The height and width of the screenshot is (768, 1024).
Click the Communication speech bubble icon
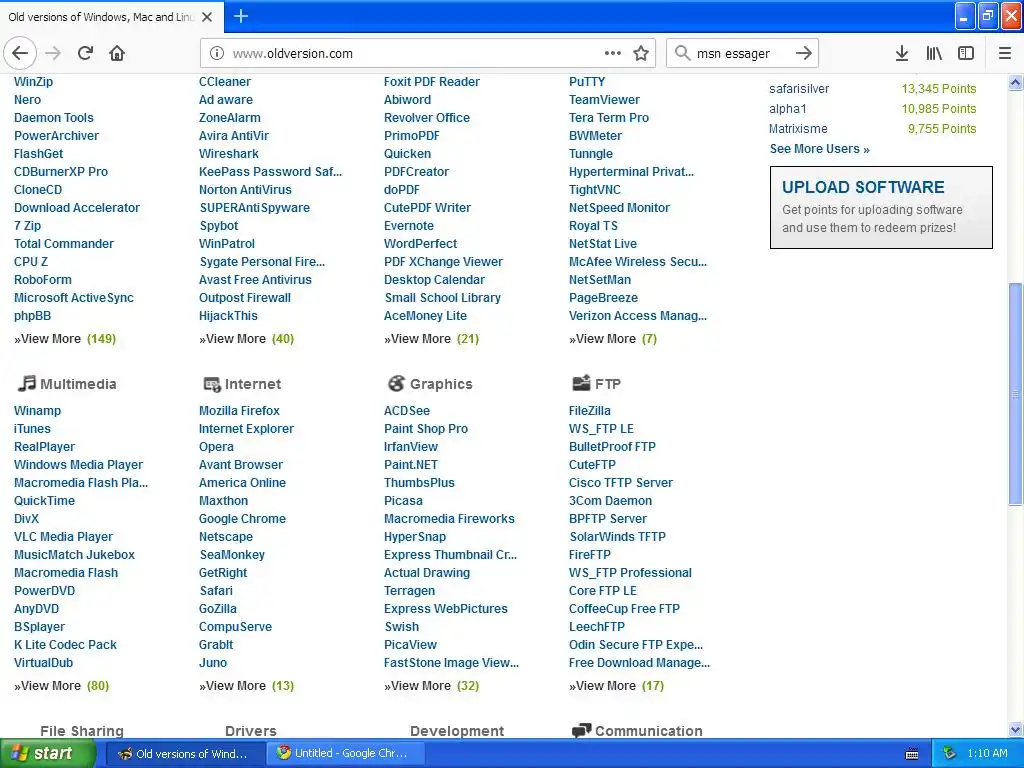pyautogui.click(x=581, y=731)
